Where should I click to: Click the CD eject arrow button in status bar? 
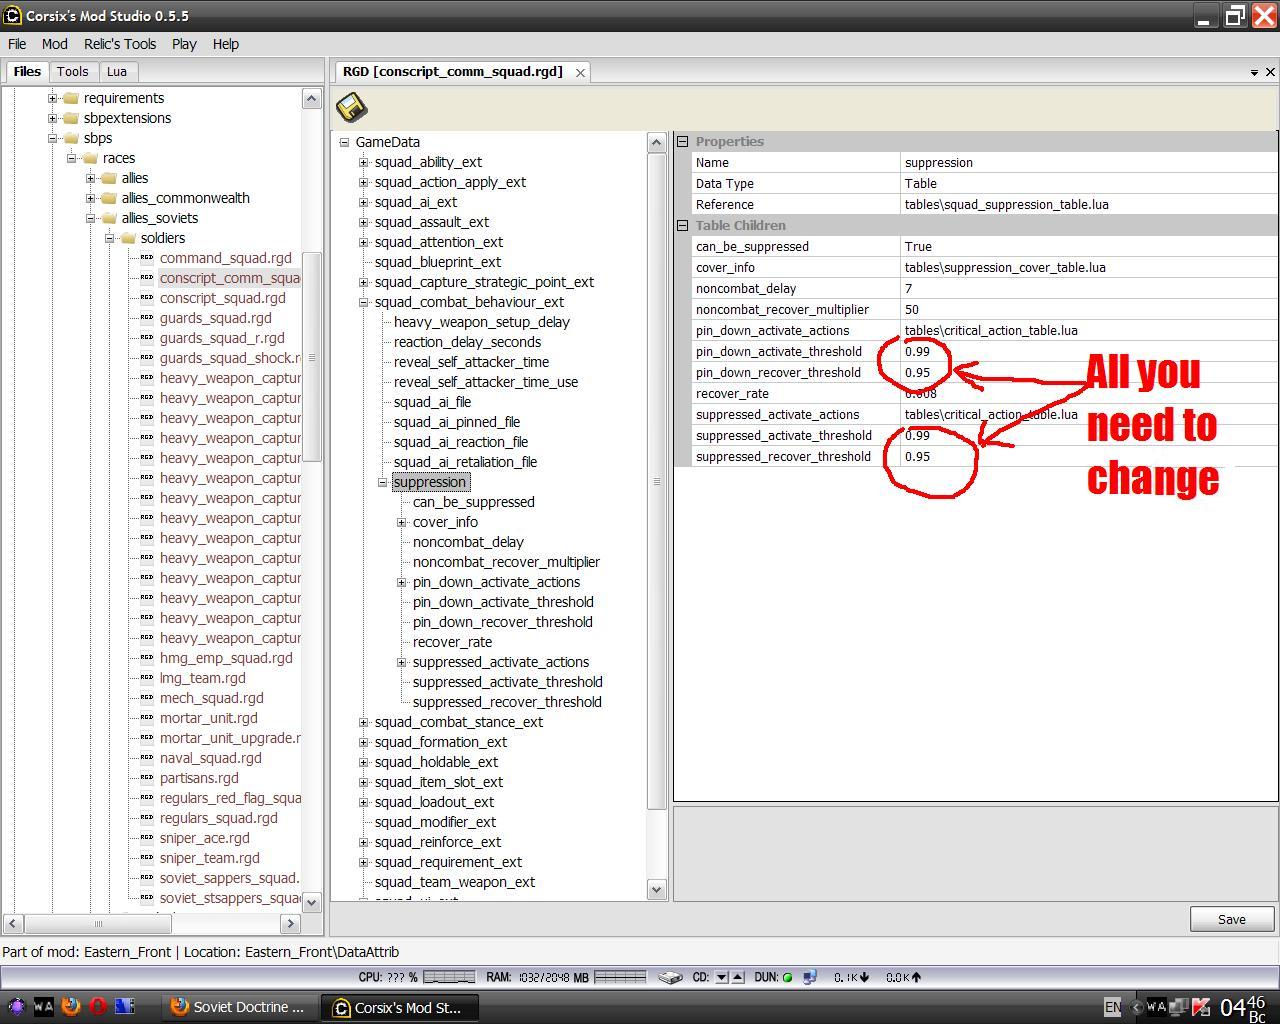coord(738,977)
